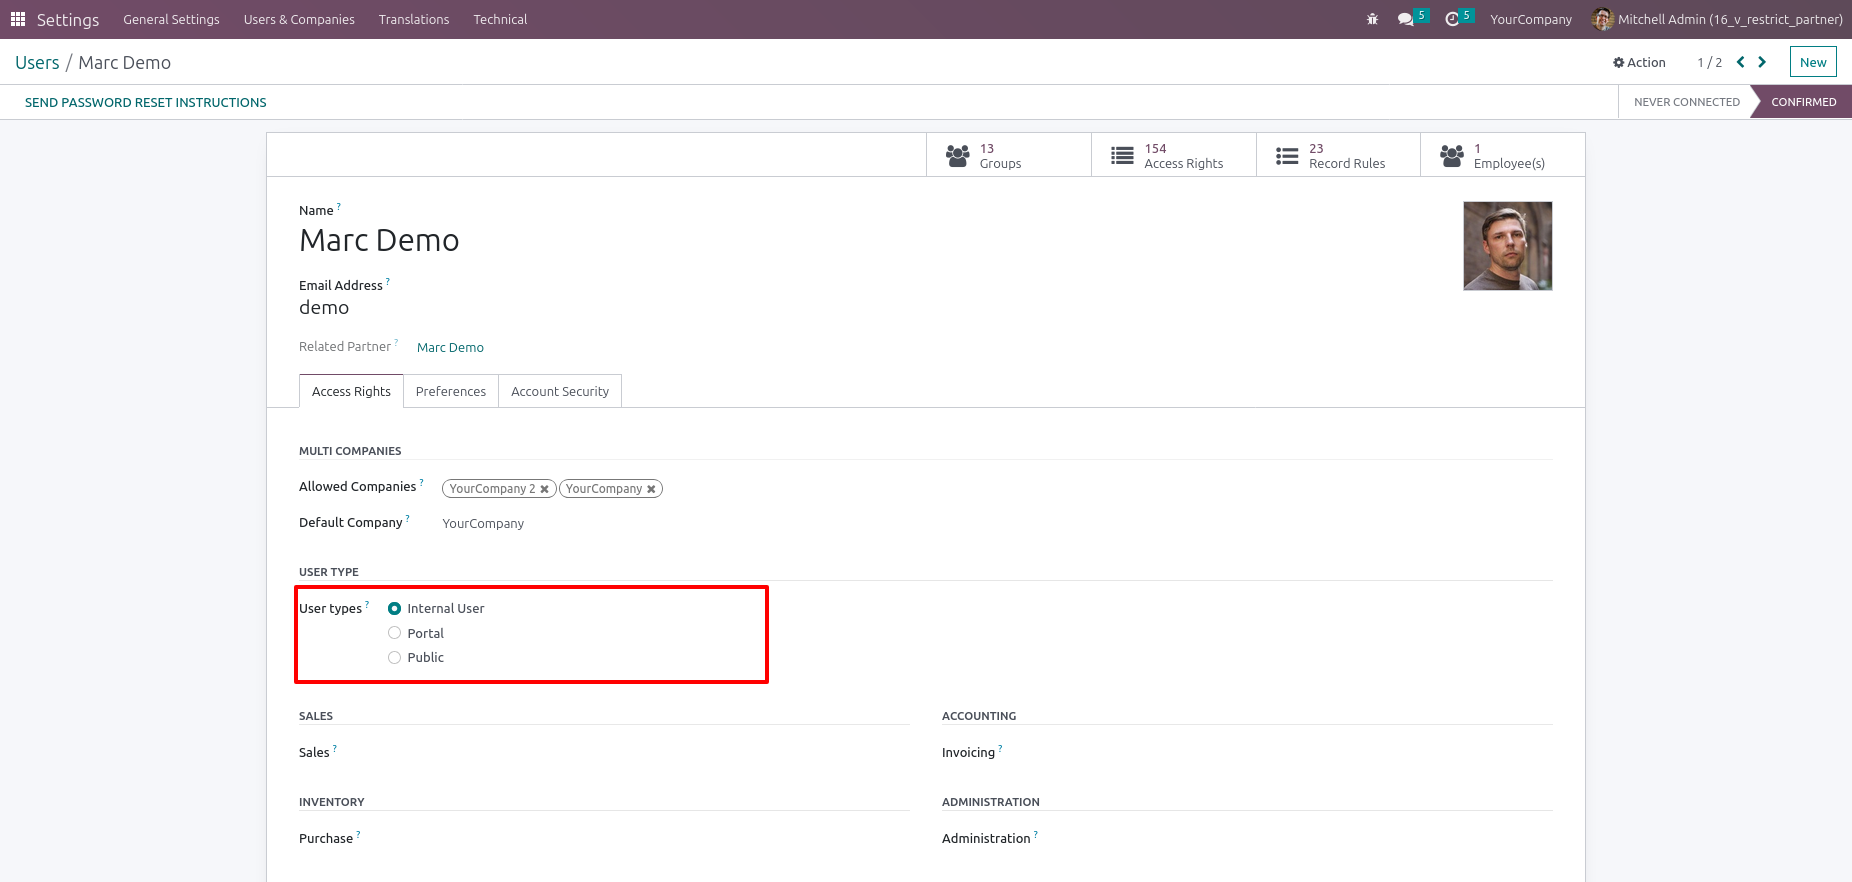Show help tooltip for Purchase label
Image resolution: width=1852 pixels, height=882 pixels.
pos(358,834)
